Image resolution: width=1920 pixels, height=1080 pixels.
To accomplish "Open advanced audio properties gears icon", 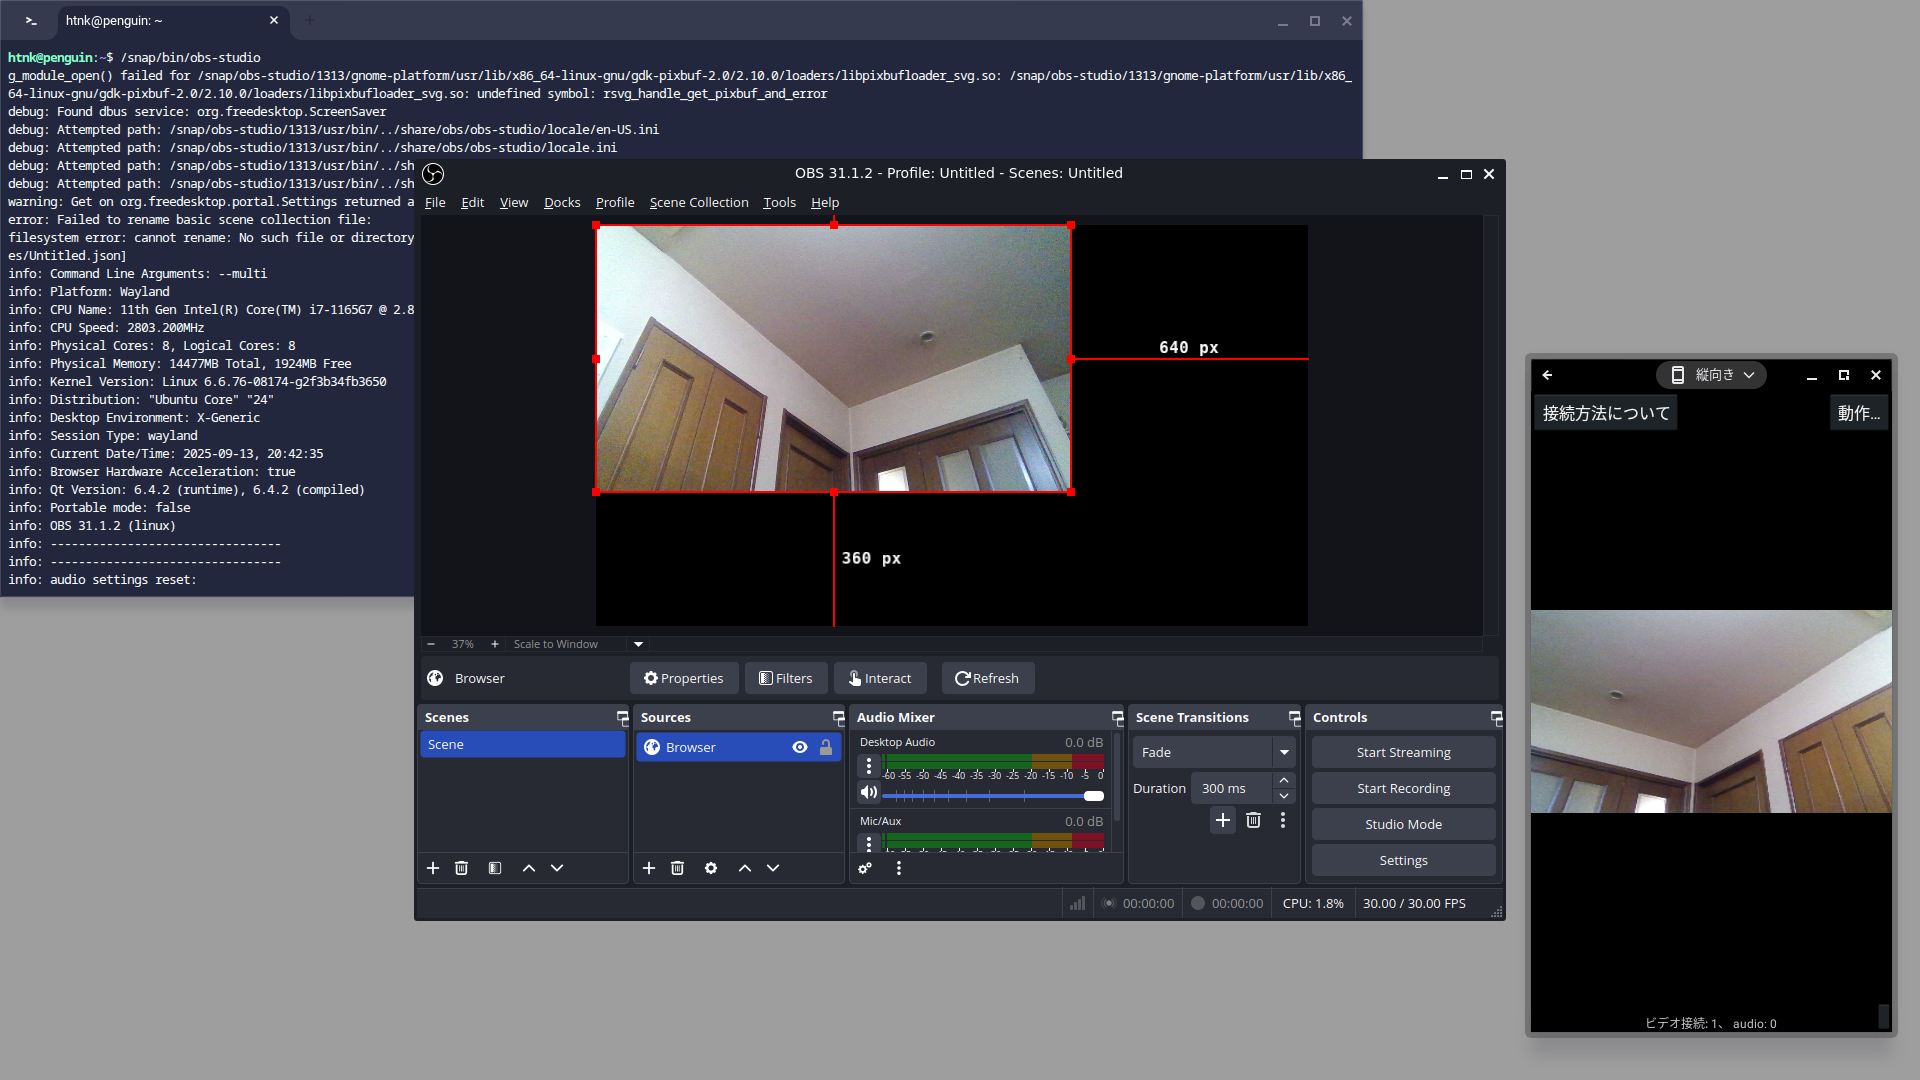I will [x=865, y=868].
